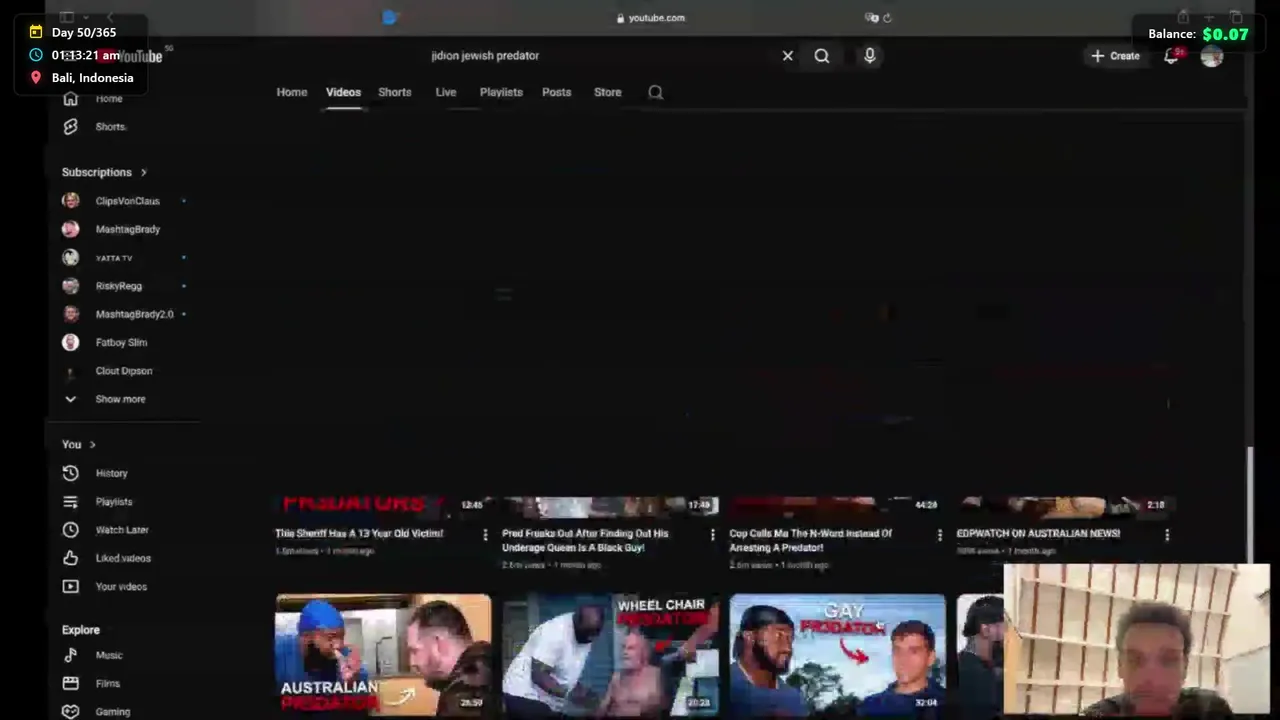Viewport: 1280px width, 720px height.
Task: Open the Store tab
Action: pos(607,92)
